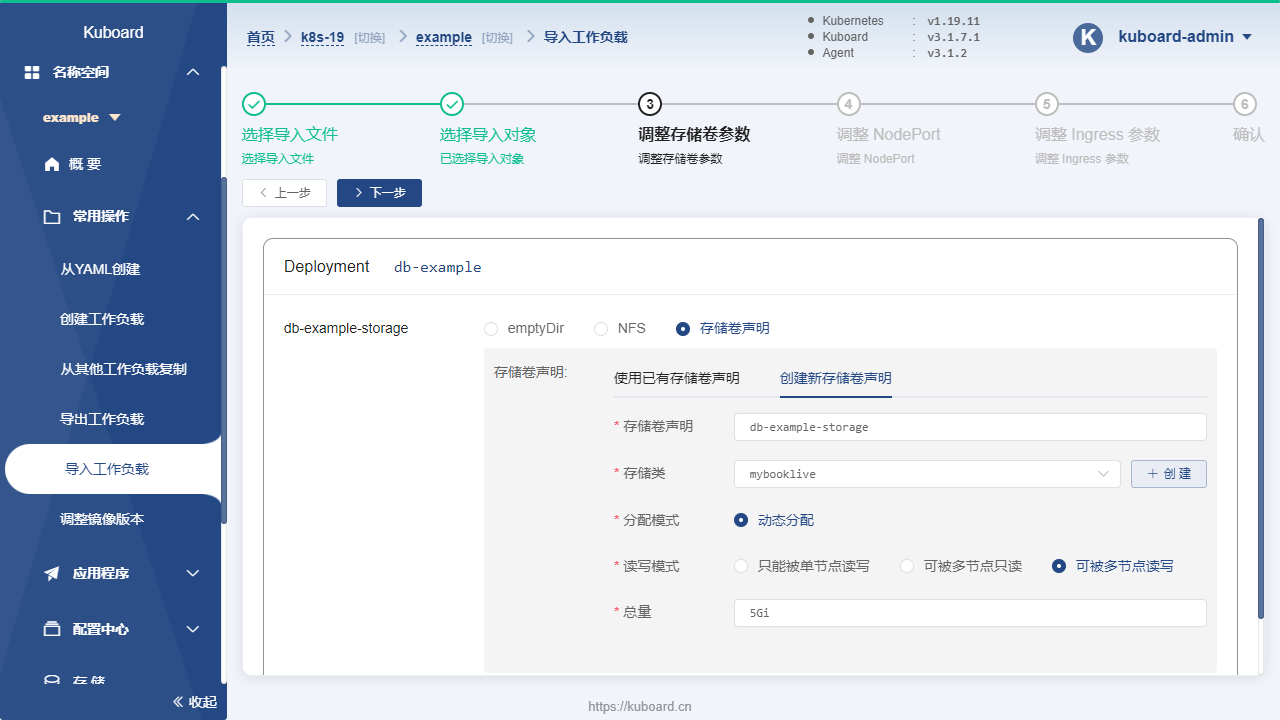
Task: Click the + 创建 storage class button
Action: pyautogui.click(x=1169, y=474)
